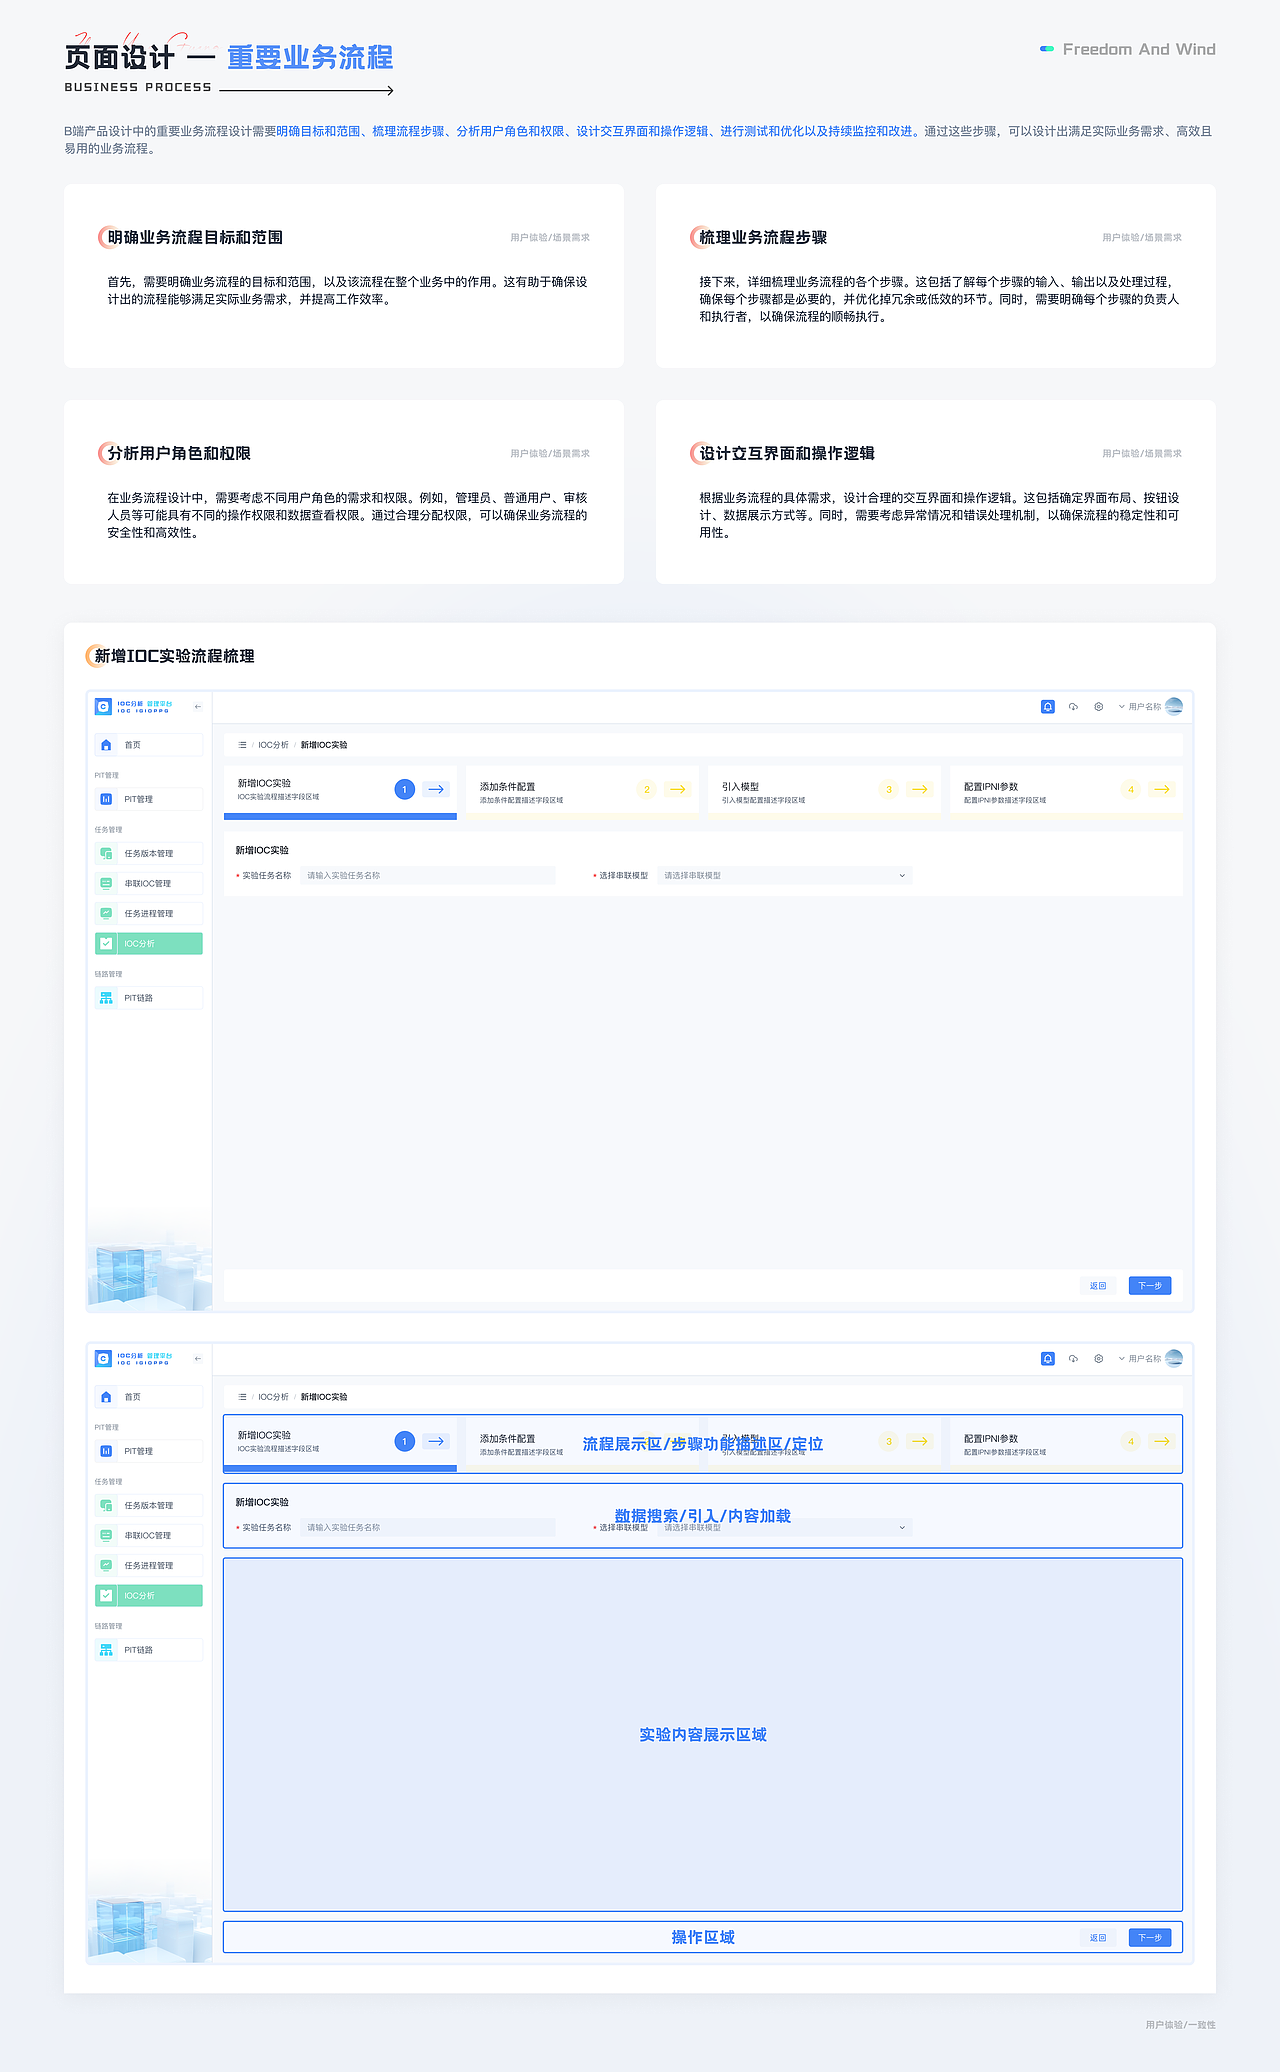The height and width of the screenshot is (2072, 1280).
Task: Click the 设计交互界面和操作逻辑 card title
Action: (x=787, y=453)
